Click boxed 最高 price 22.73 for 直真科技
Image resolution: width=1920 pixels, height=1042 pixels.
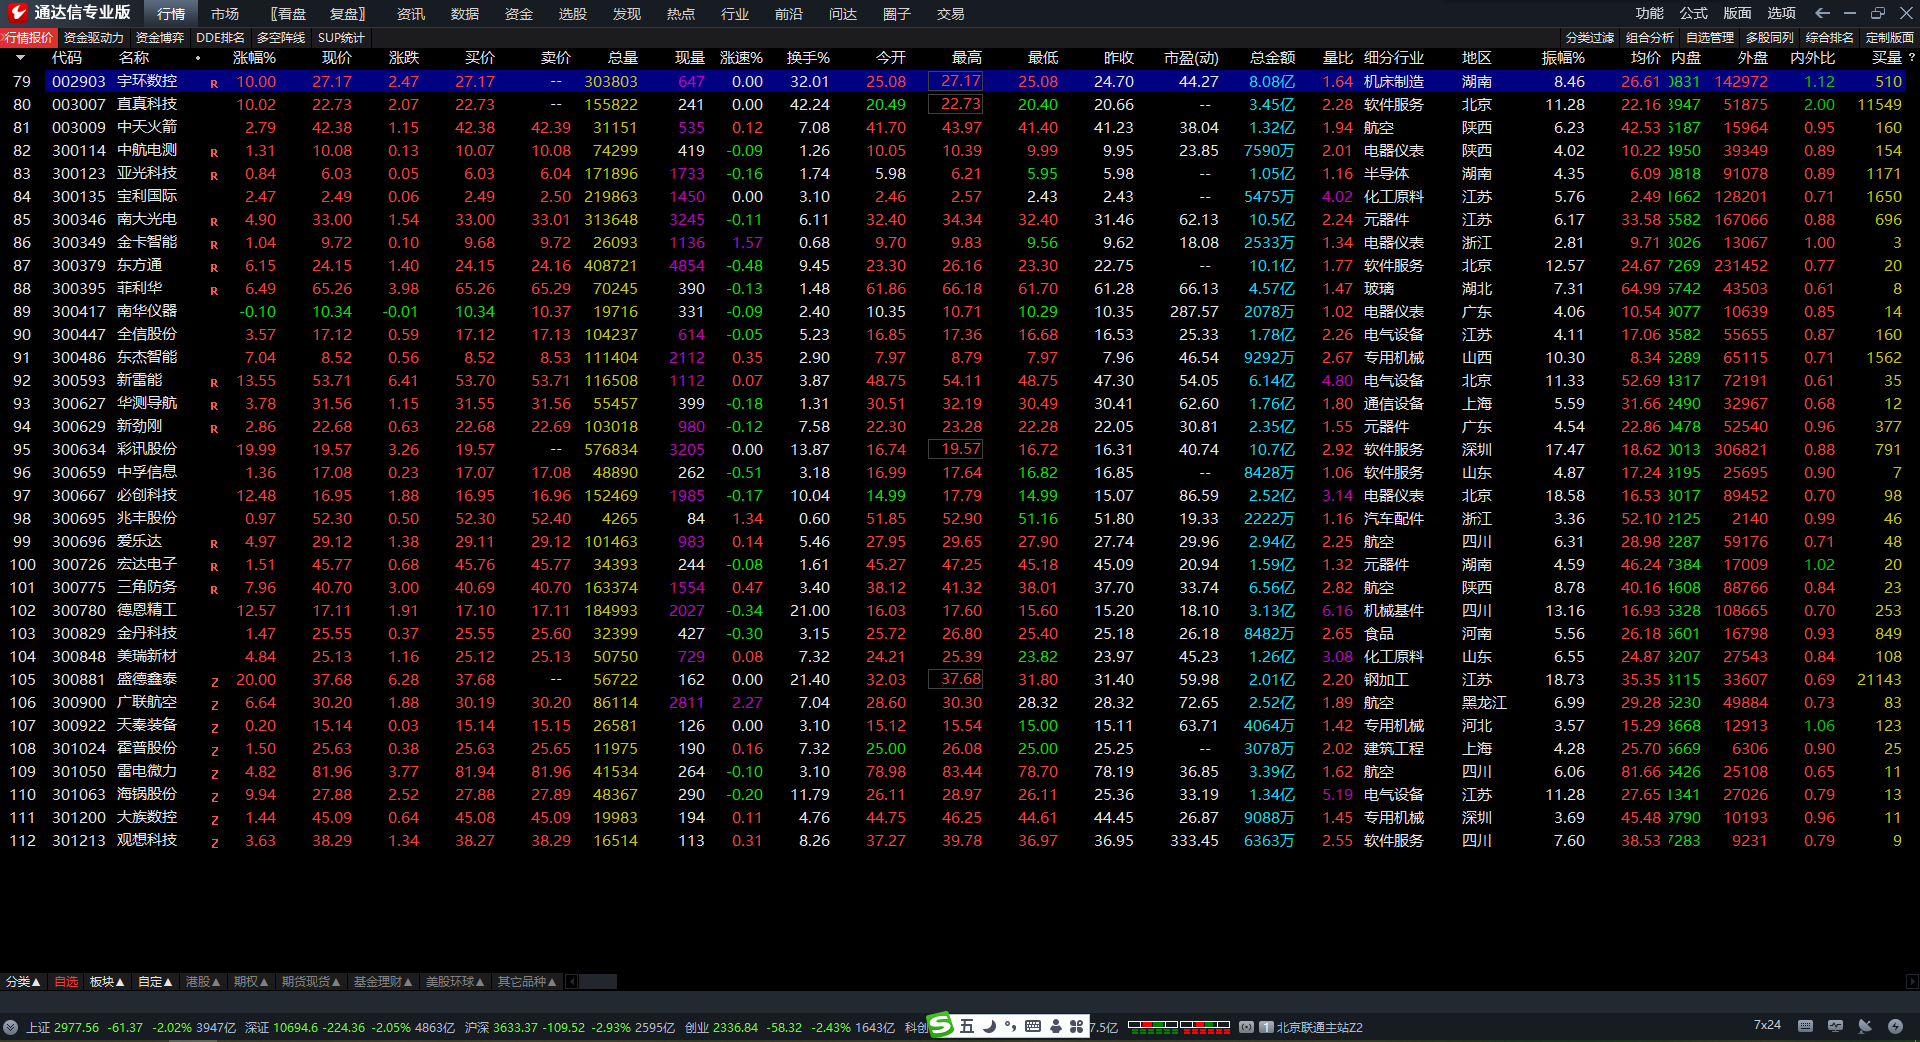coord(956,104)
